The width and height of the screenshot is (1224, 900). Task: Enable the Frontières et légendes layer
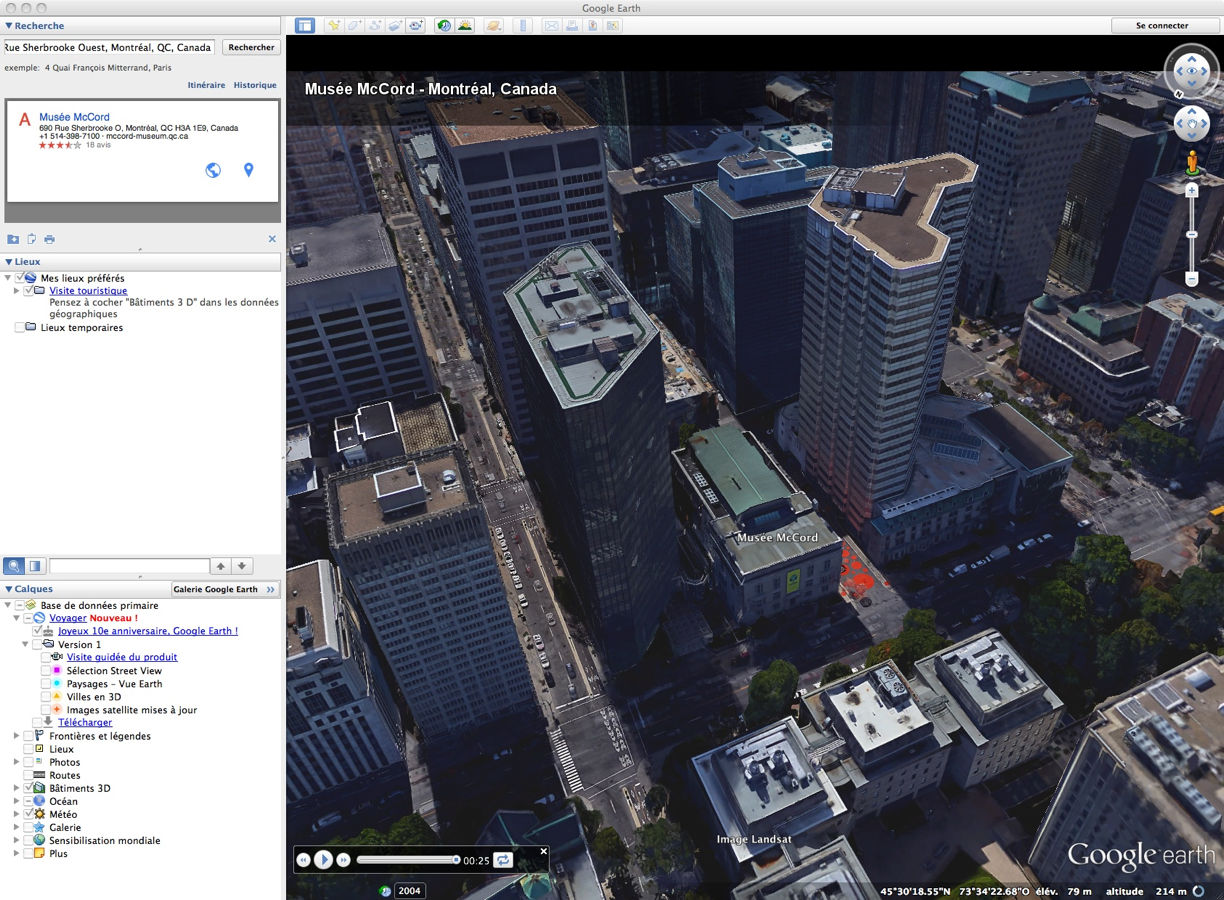point(28,736)
